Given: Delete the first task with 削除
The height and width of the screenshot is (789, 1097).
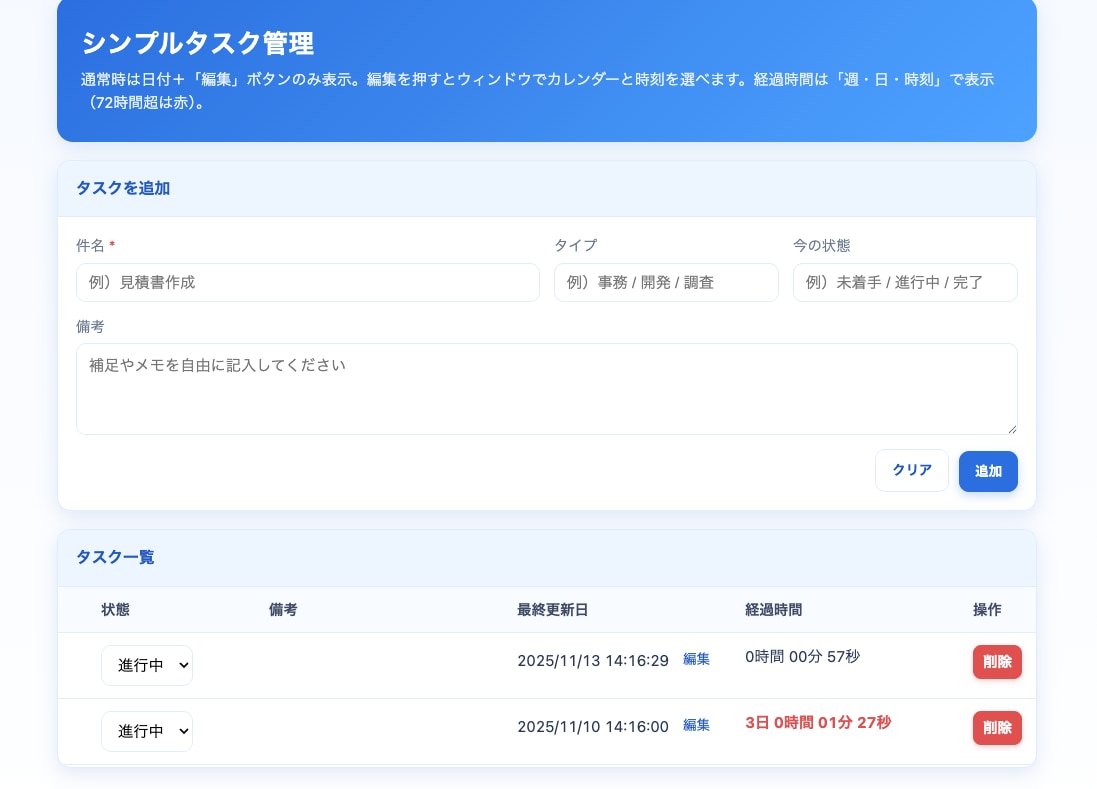Looking at the screenshot, I should tap(996, 662).
